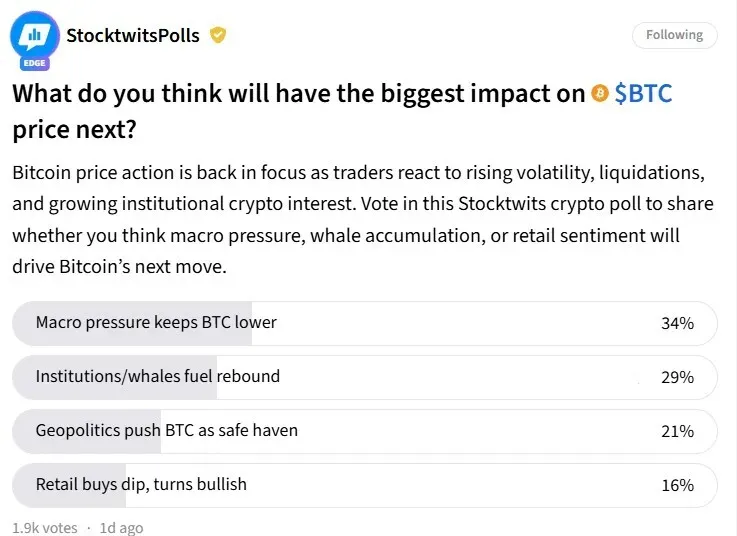Click the 1.9k votes count
Image resolution: width=737 pixels, height=536 pixels.
coord(44,527)
